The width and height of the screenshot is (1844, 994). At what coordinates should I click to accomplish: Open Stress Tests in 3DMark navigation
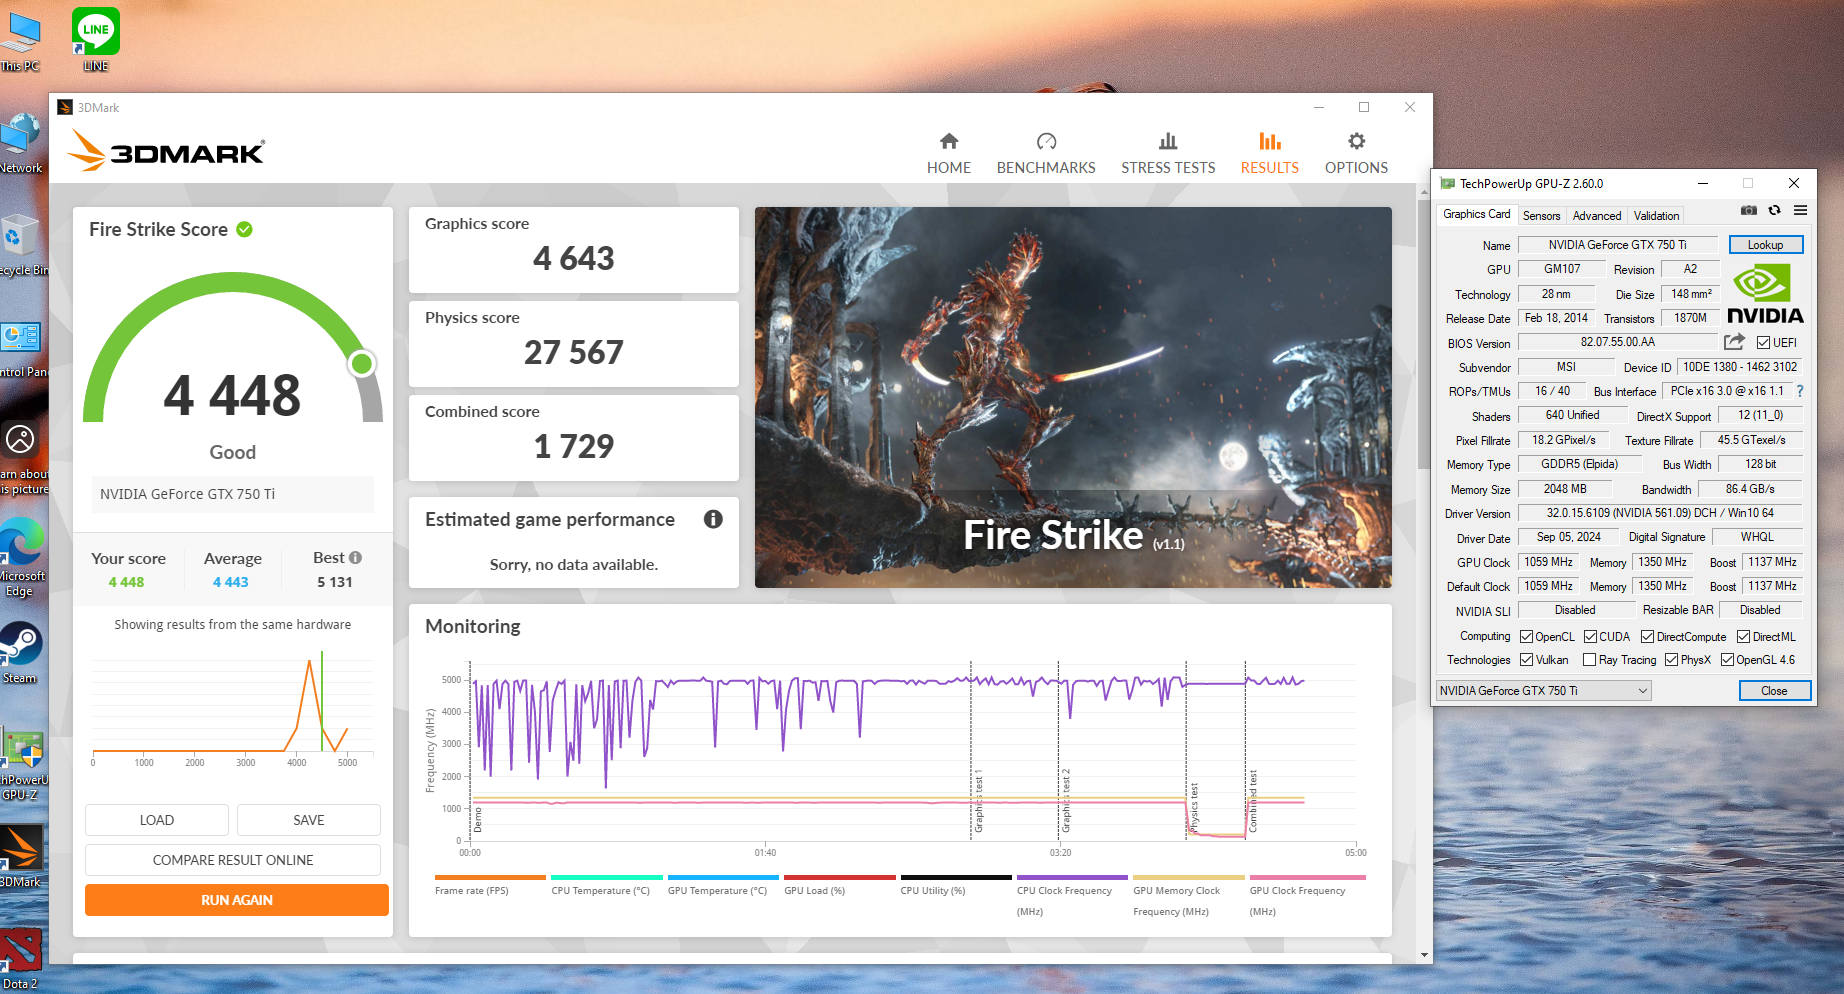click(1167, 153)
